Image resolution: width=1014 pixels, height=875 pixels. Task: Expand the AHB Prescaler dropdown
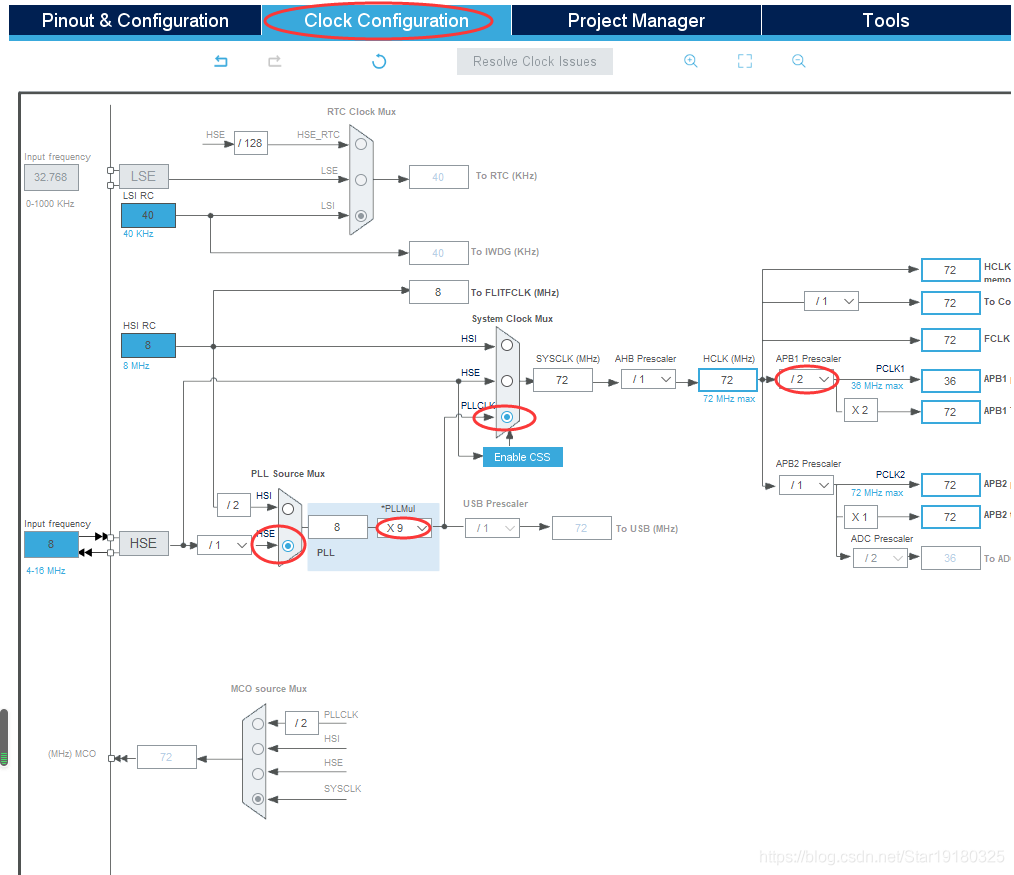pos(648,379)
